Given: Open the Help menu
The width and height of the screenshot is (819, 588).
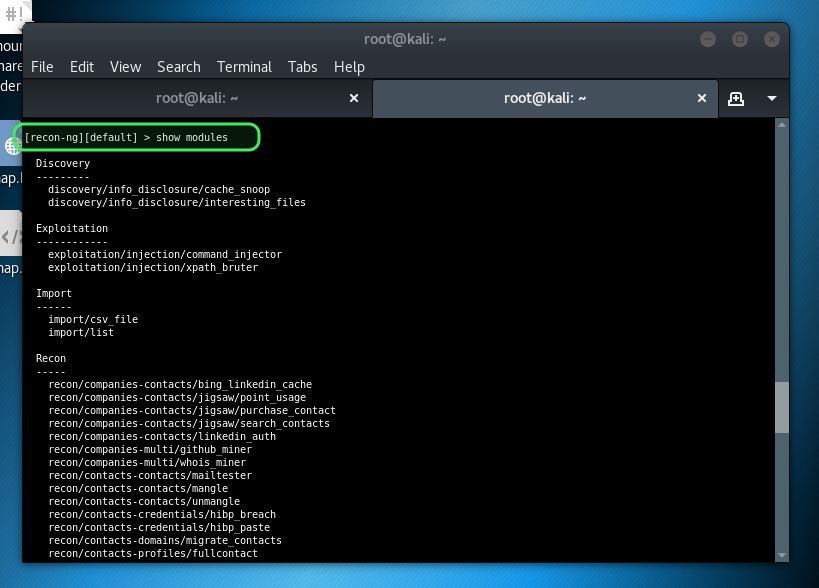Looking at the screenshot, I should 349,67.
